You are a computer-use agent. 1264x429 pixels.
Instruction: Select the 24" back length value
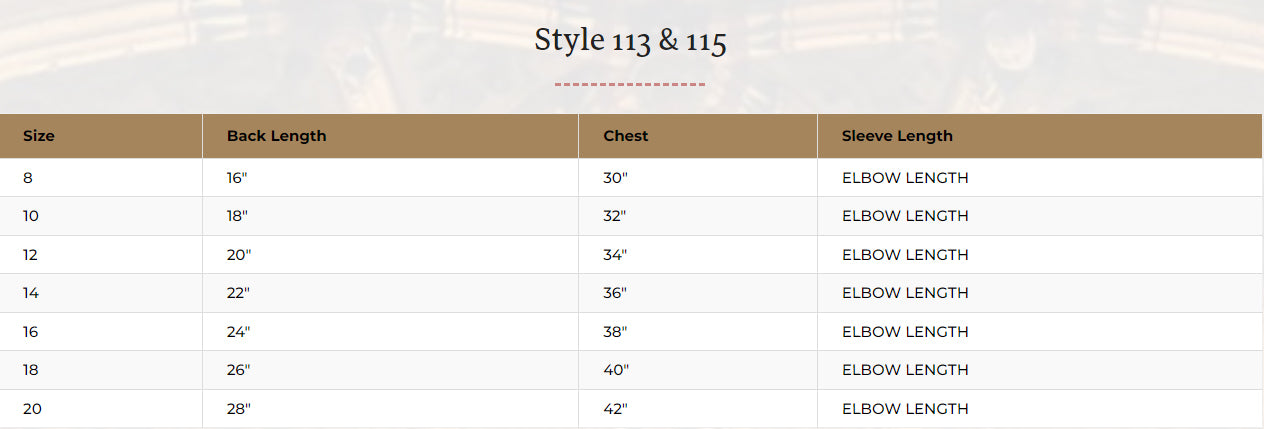[239, 332]
